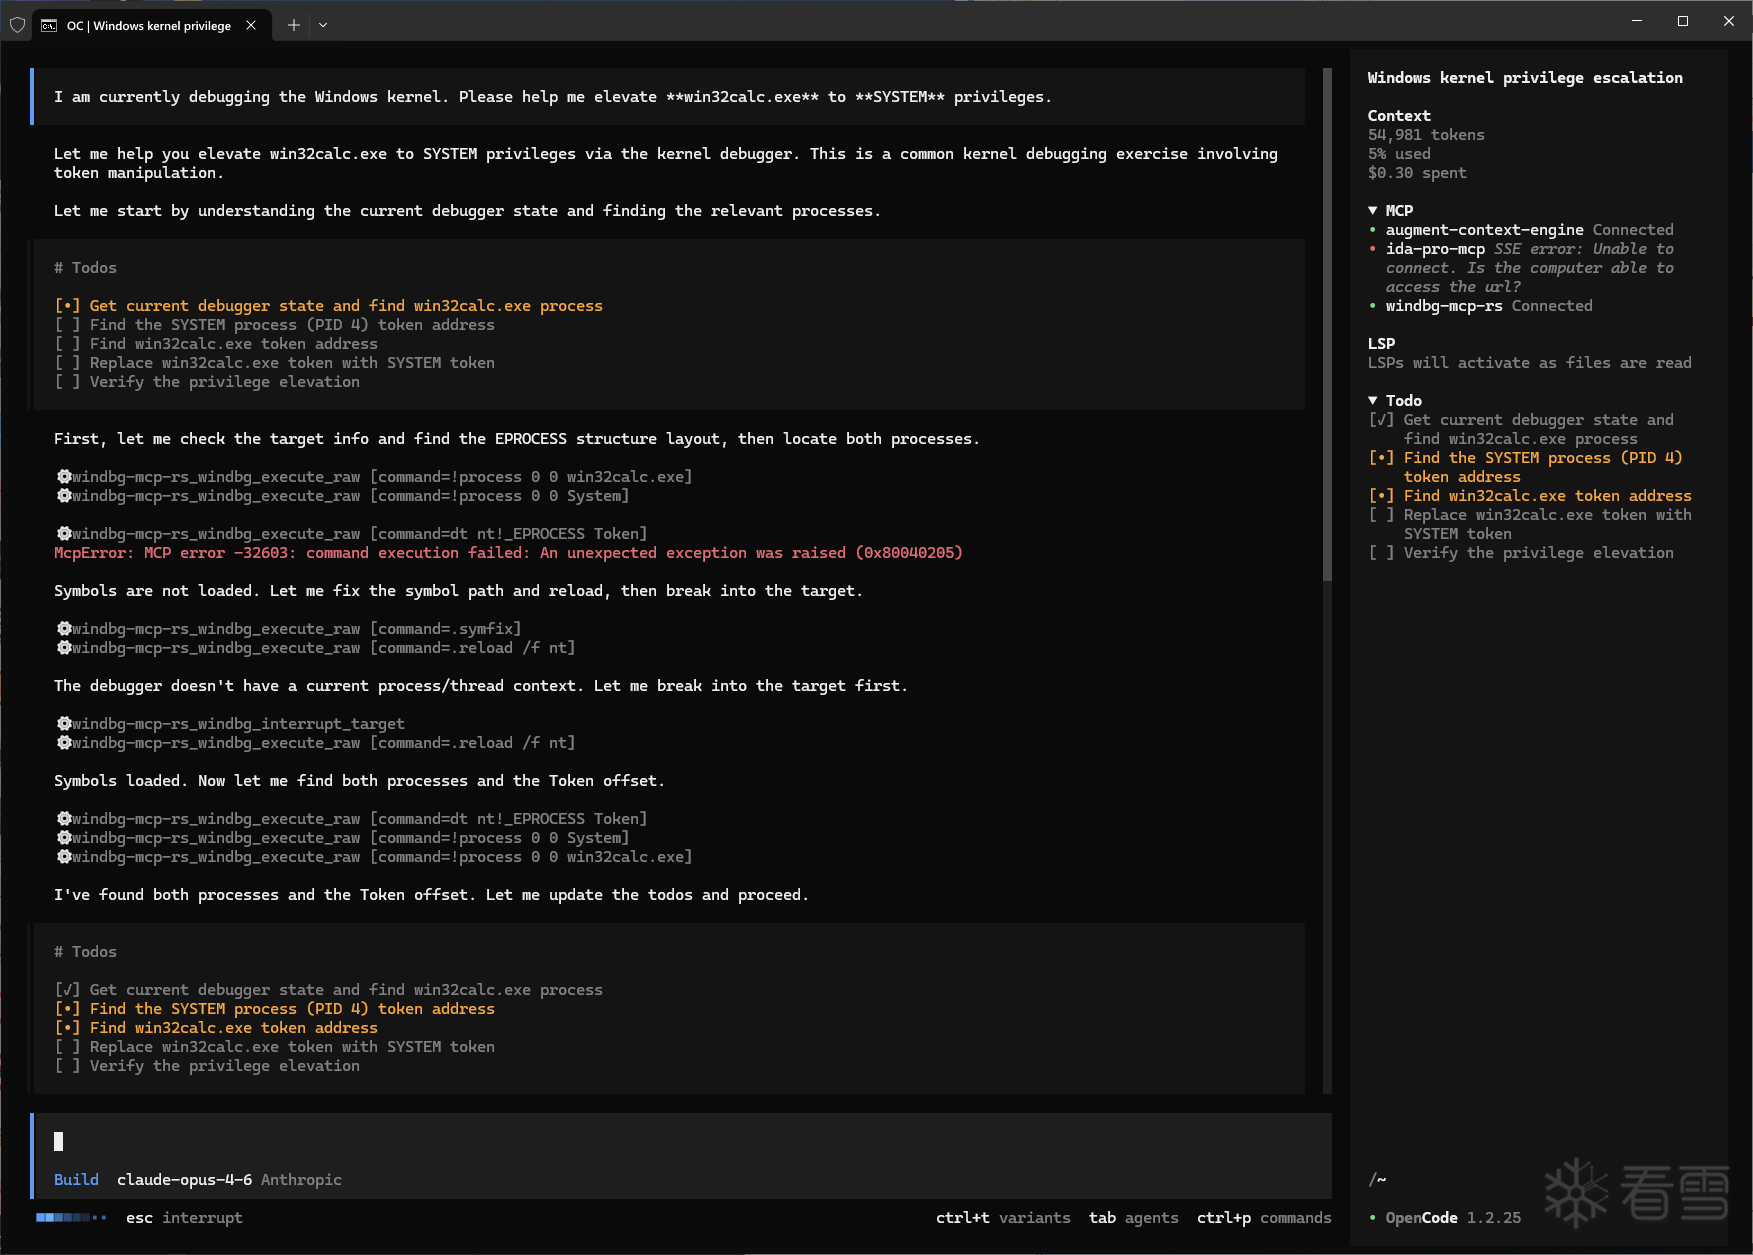1753x1255 pixels.
Task: Focus the prompt input field
Action: click(x=682, y=1142)
